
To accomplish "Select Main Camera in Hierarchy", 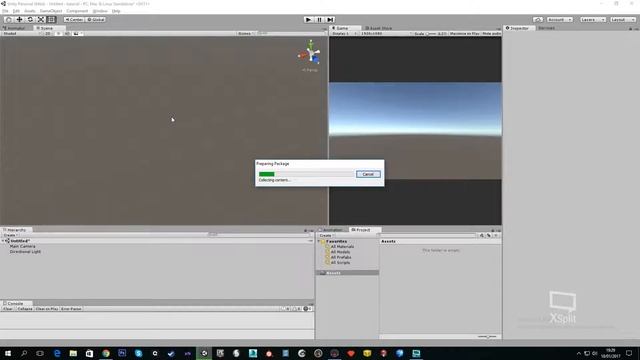I will point(22,247).
